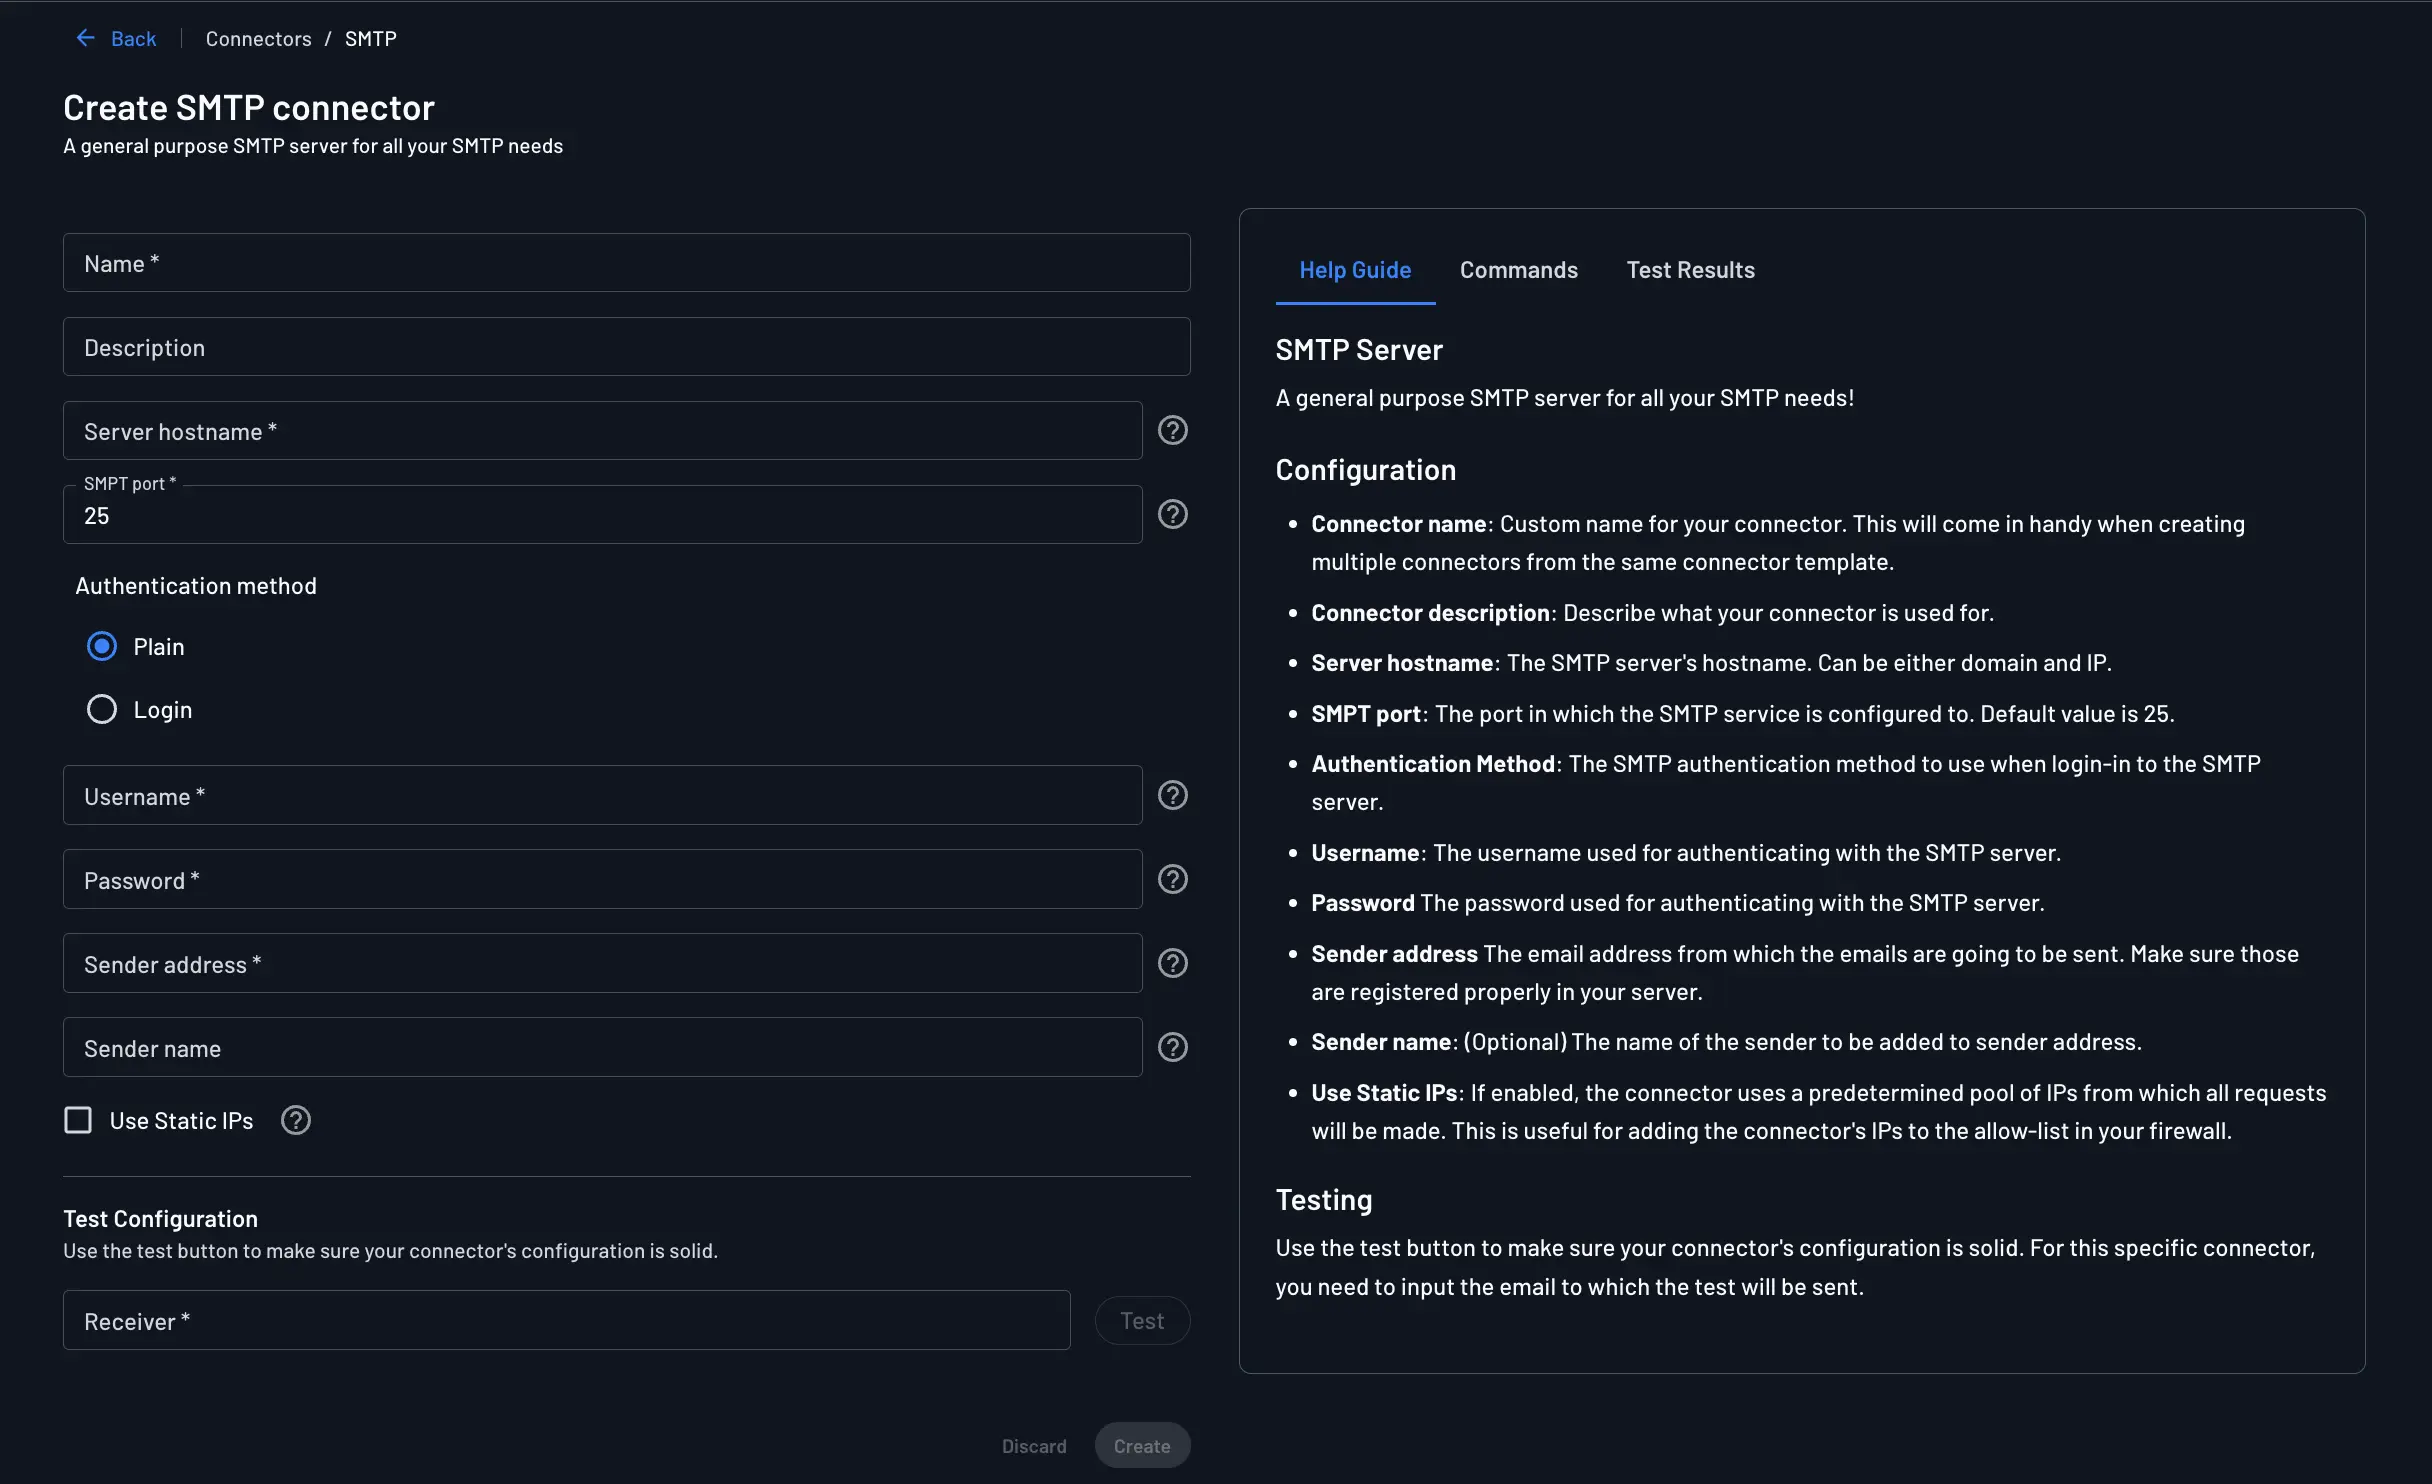The width and height of the screenshot is (2432, 1484).
Task: Click the Discard button
Action: pos(1034,1445)
